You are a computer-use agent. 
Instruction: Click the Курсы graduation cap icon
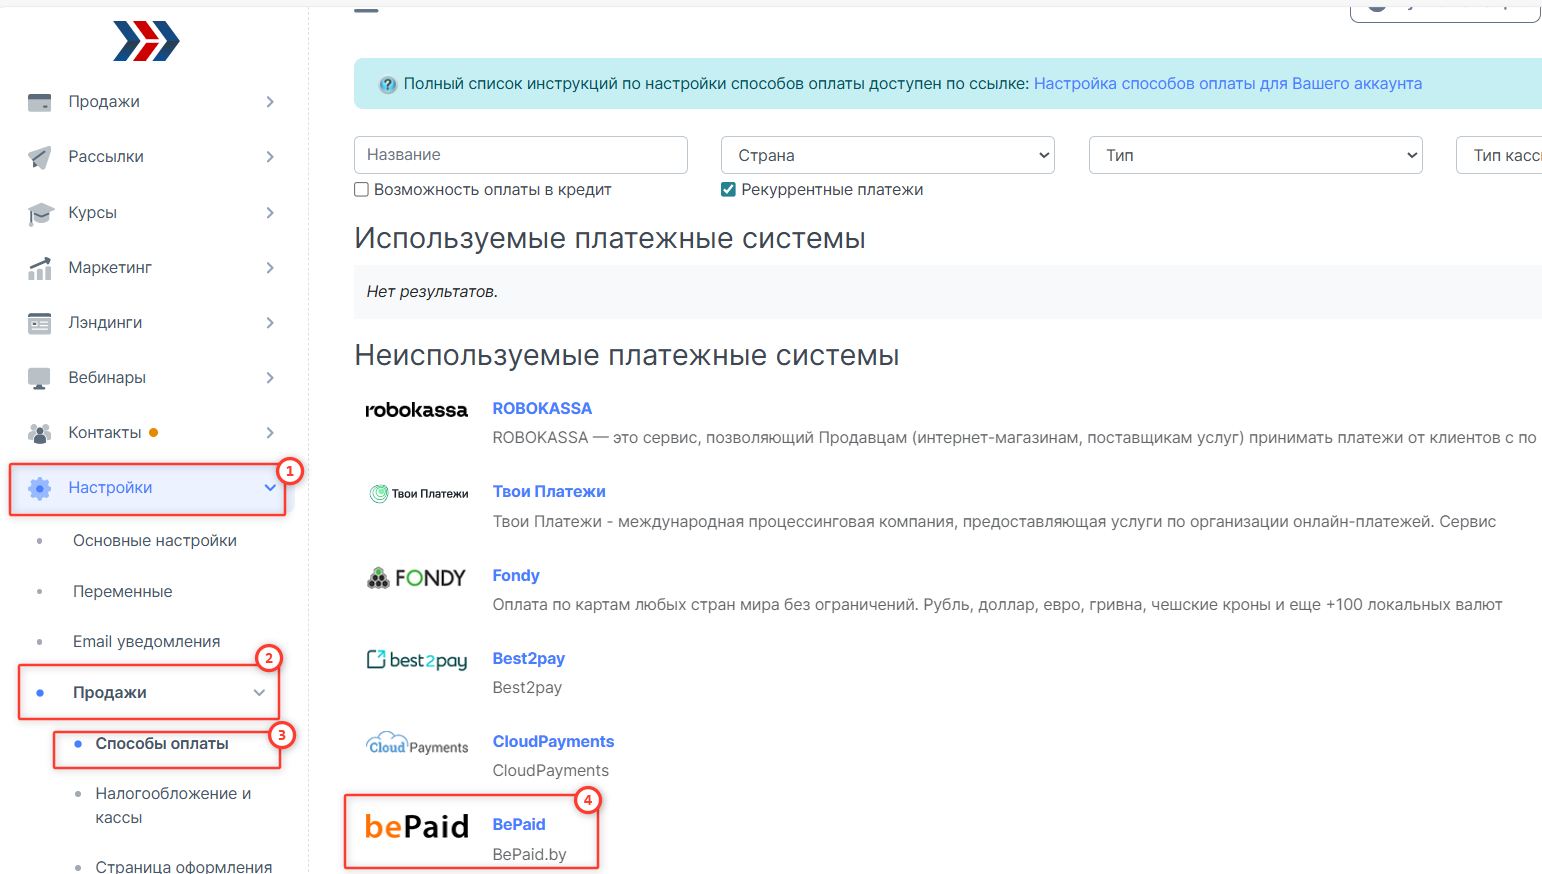[x=39, y=213]
